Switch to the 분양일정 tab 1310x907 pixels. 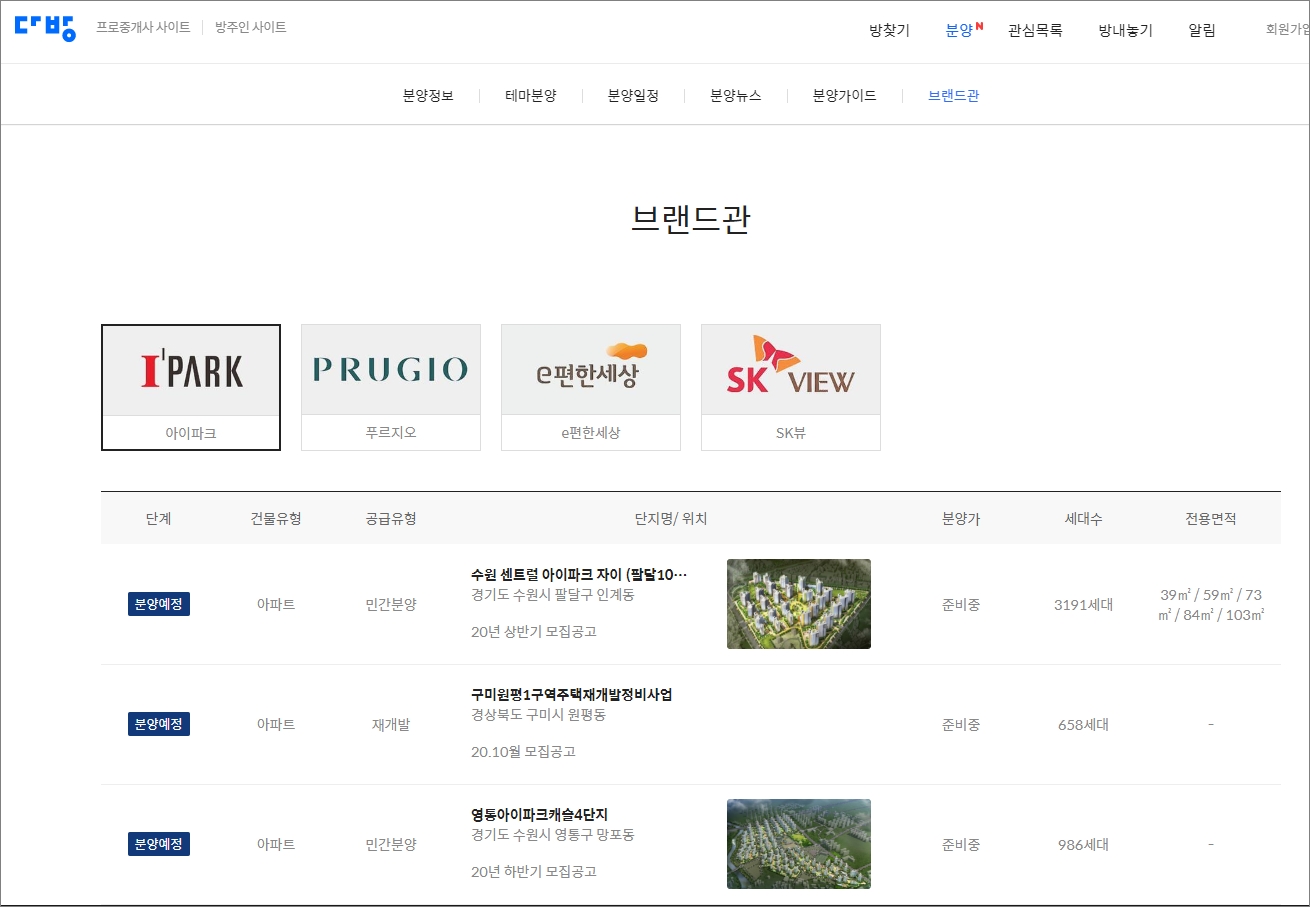(x=633, y=96)
